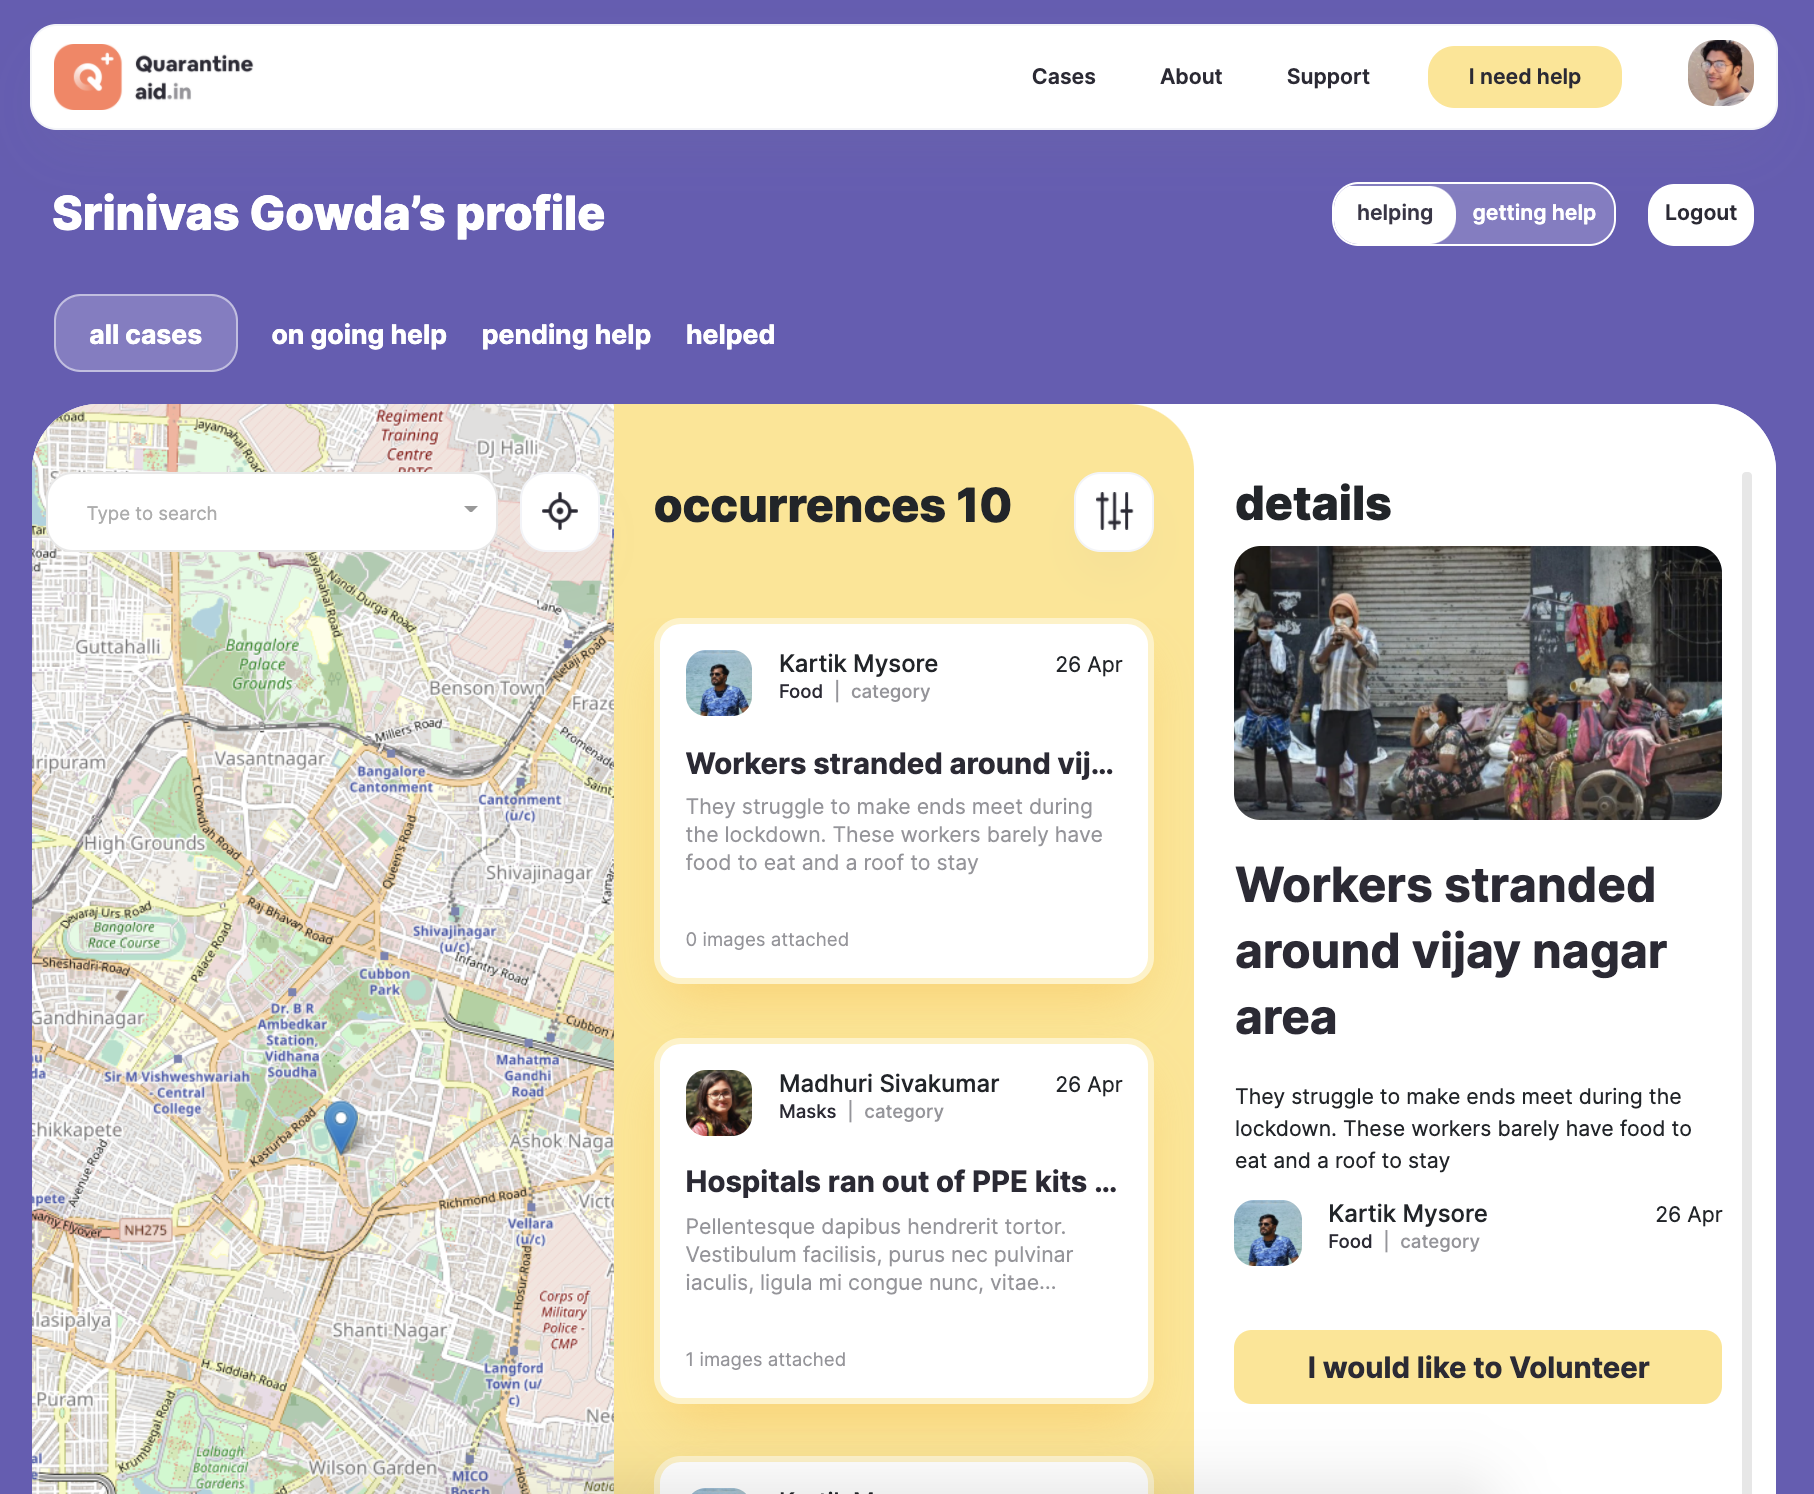Click the locate-me crosshair icon on map
Image resolution: width=1814 pixels, height=1494 pixels.
pyautogui.click(x=560, y=511)
